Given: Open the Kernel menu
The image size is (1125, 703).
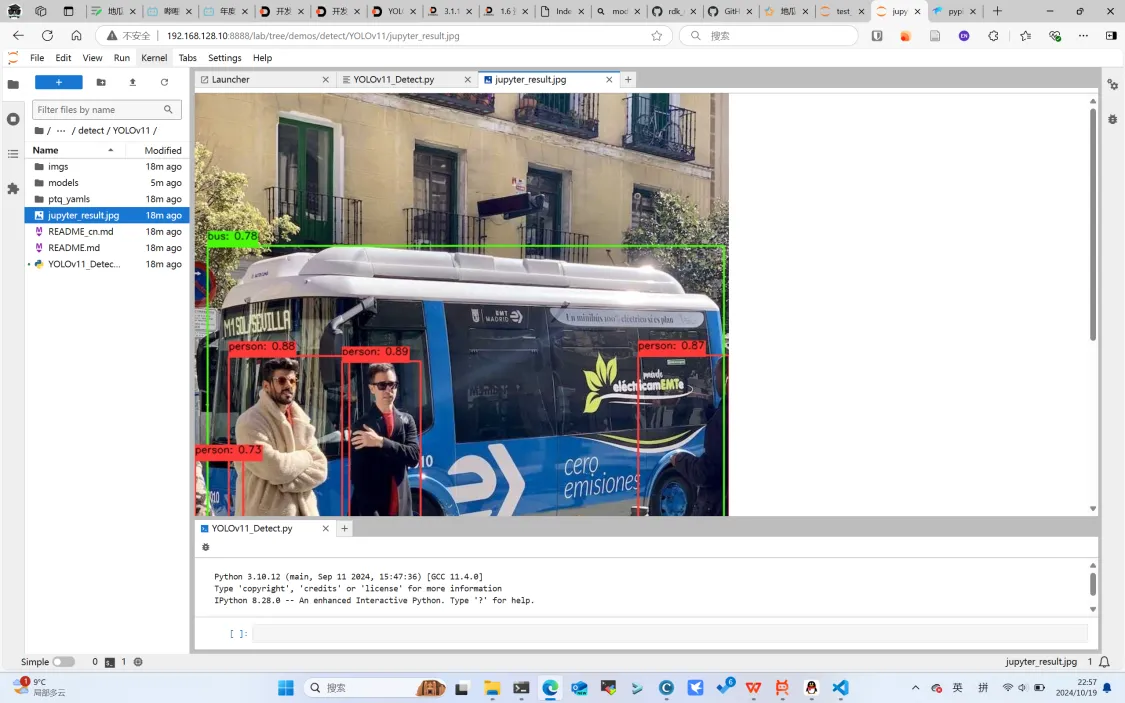Looking at the screenshot, I should coord(154,58).
